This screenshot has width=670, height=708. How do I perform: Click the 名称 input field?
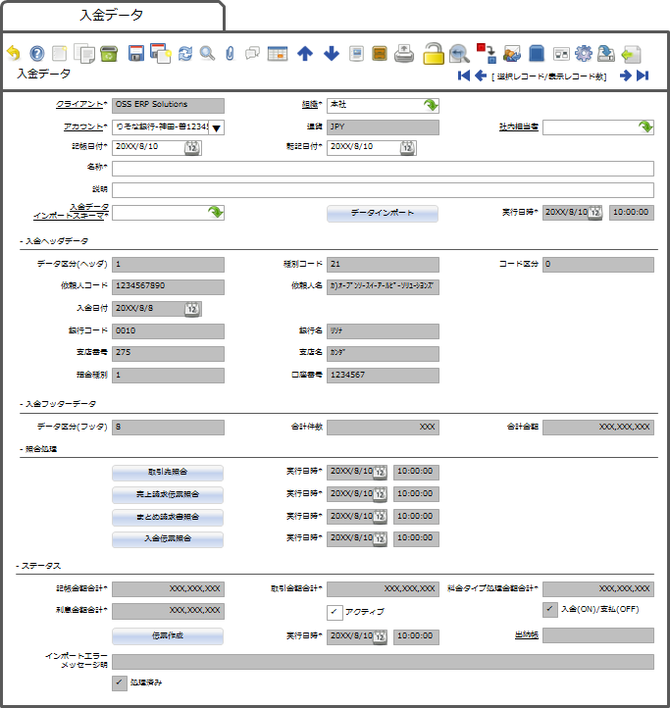click(383, 169)
